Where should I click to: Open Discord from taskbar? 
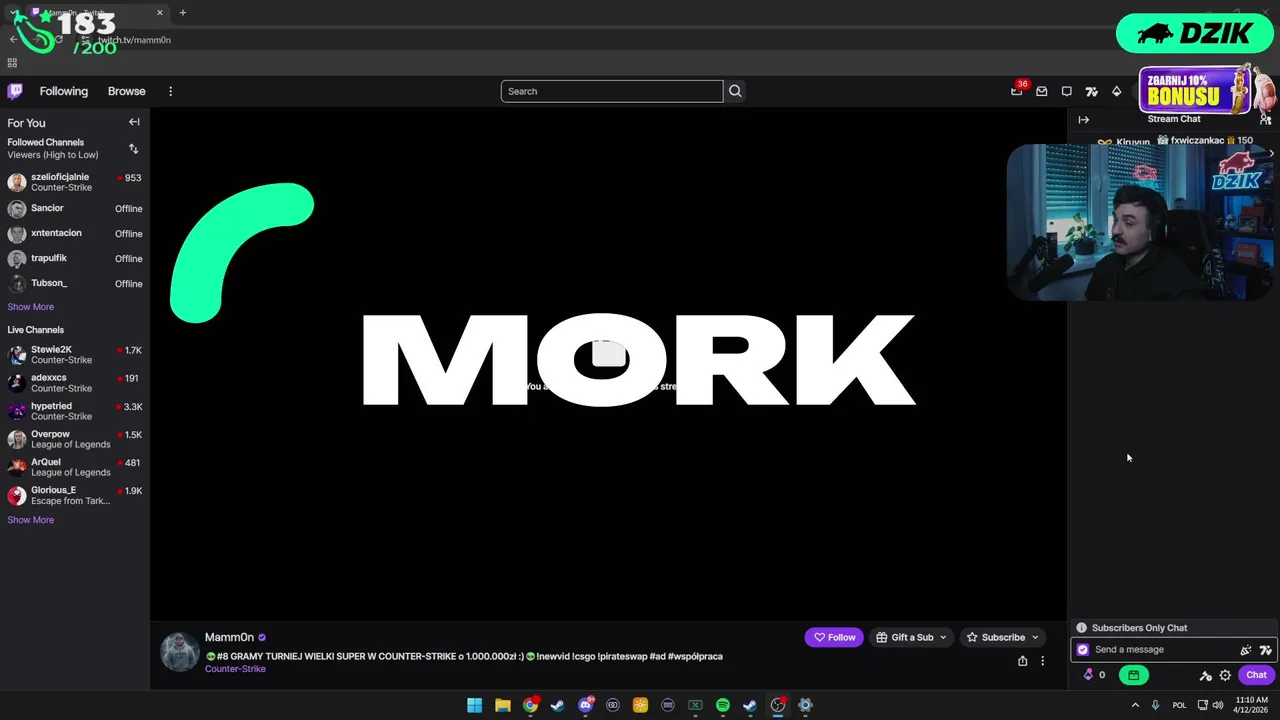pyautogui.click(x=586, y=705)
